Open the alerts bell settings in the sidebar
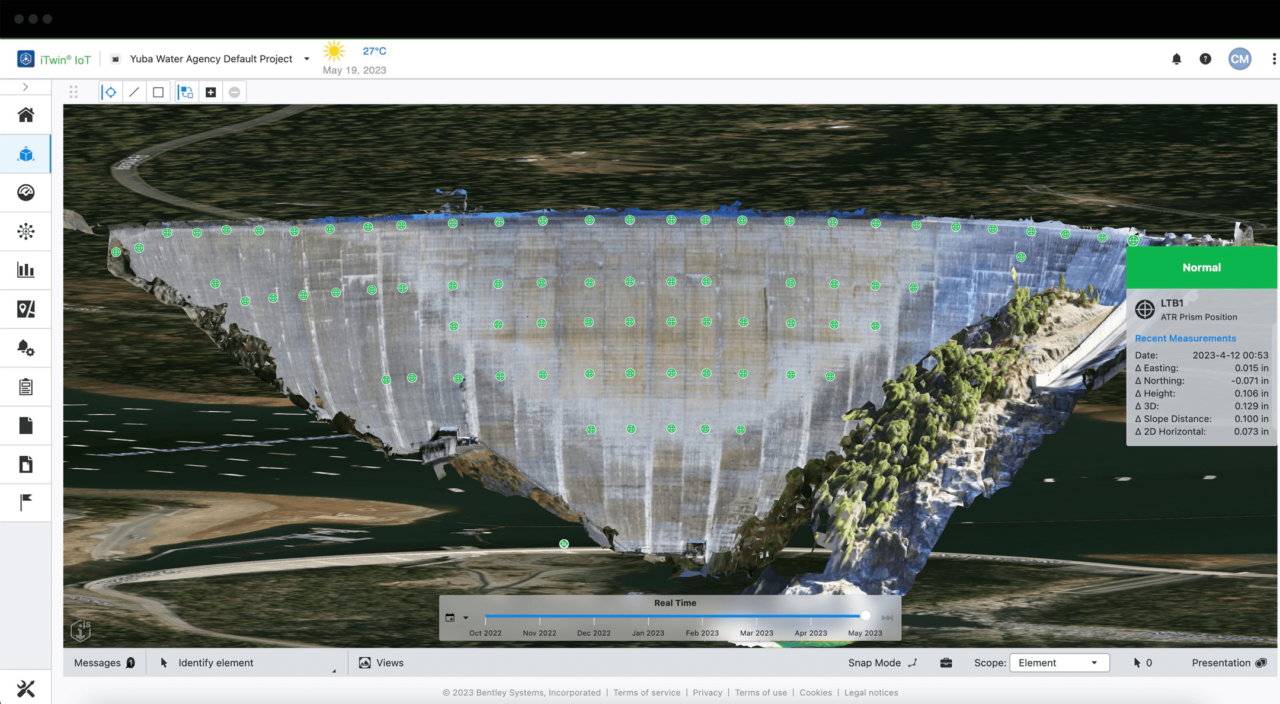 (26, 347)
